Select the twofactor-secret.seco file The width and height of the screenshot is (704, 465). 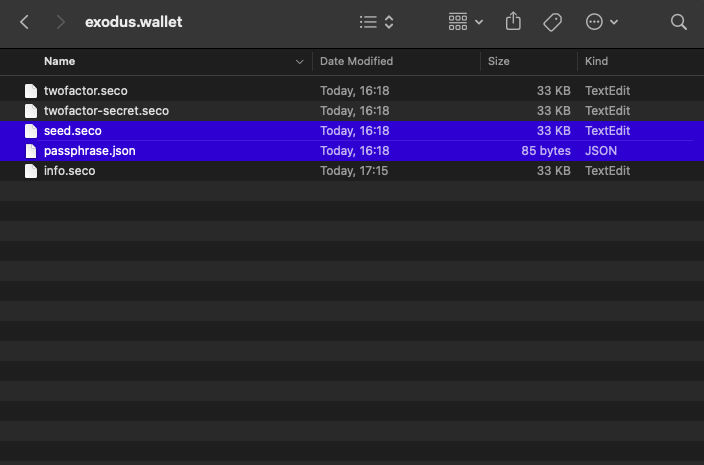coord(106,111)
